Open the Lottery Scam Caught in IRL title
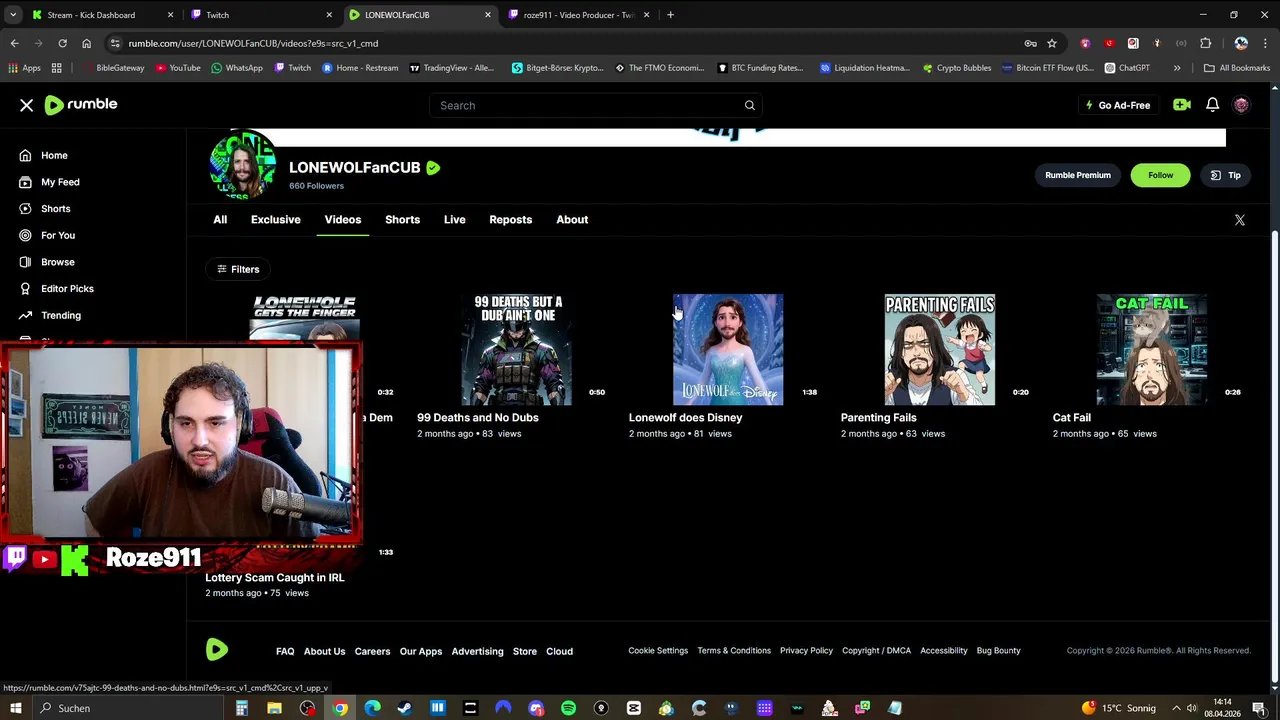This screenshot has width=1280, height=720. coord(275,577)
